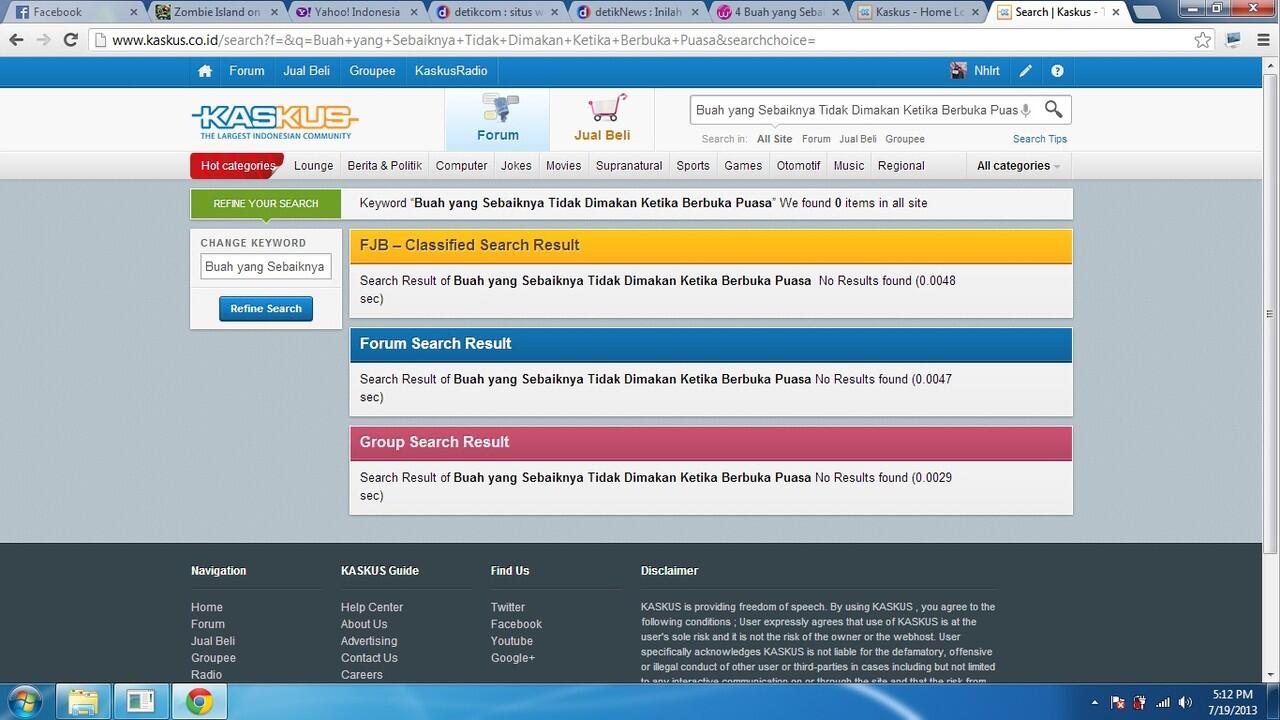Show hidden tray icons arrow
This screenshot has height=720, width=1280.
[x=1094, y=703]
